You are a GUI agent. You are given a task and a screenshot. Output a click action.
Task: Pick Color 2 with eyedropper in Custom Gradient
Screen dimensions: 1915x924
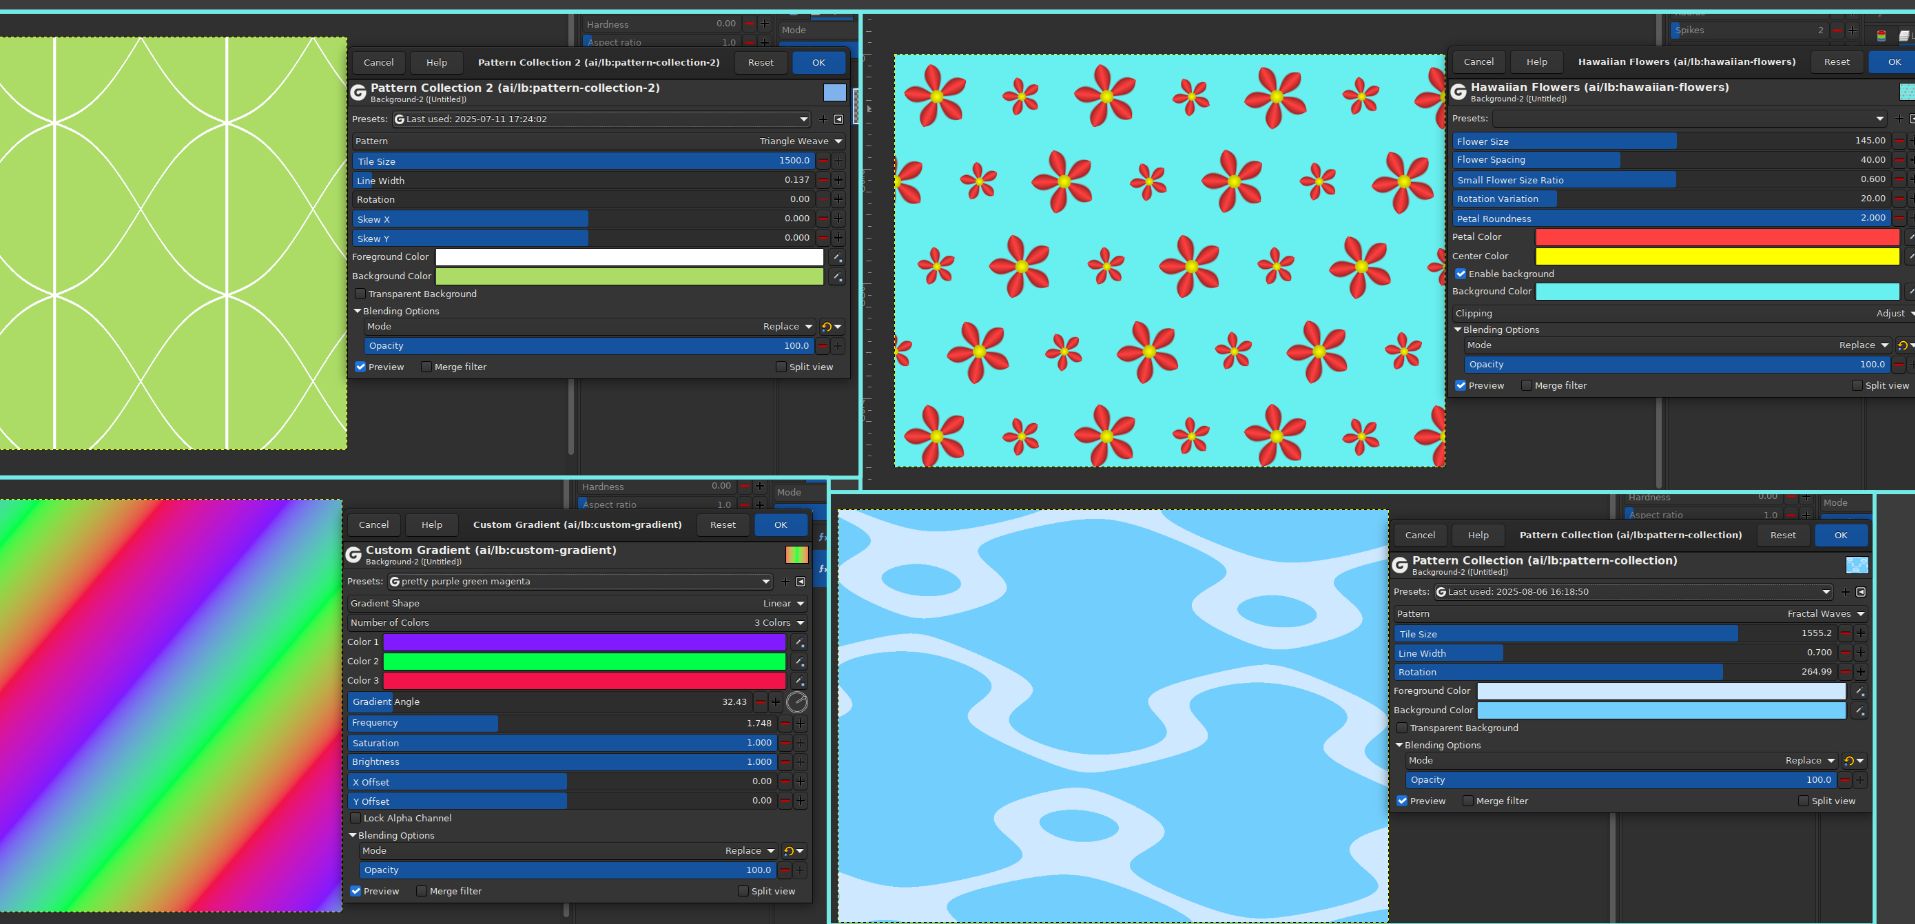[x=799, y=662]
